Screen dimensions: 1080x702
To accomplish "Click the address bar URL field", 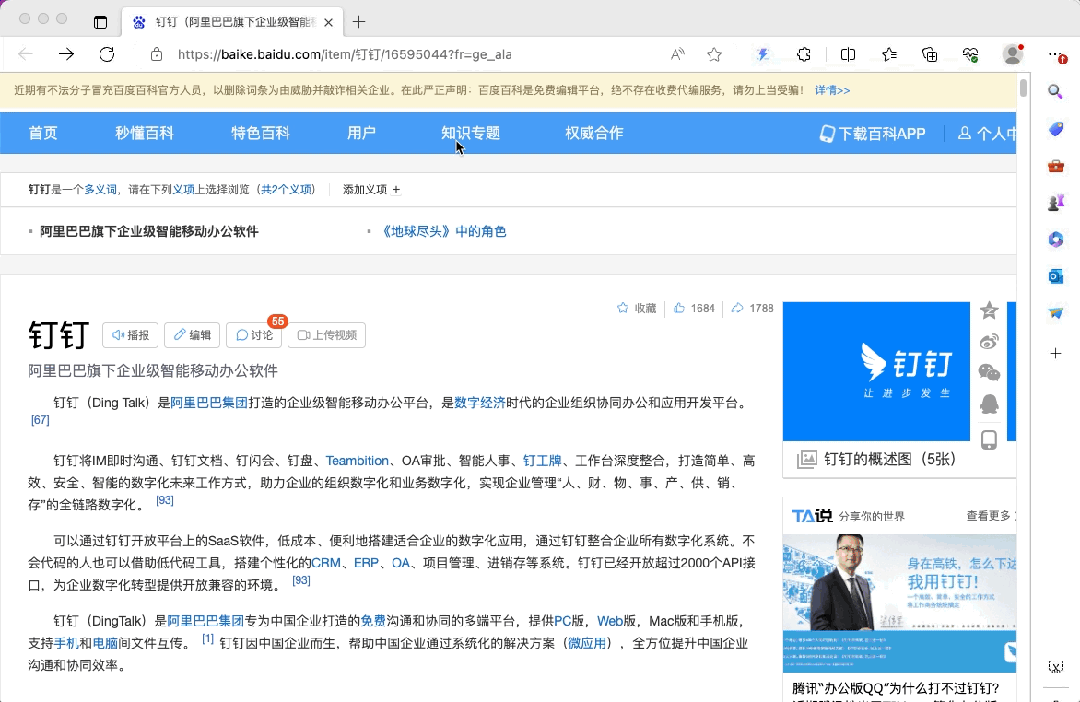I will (344, 54).
